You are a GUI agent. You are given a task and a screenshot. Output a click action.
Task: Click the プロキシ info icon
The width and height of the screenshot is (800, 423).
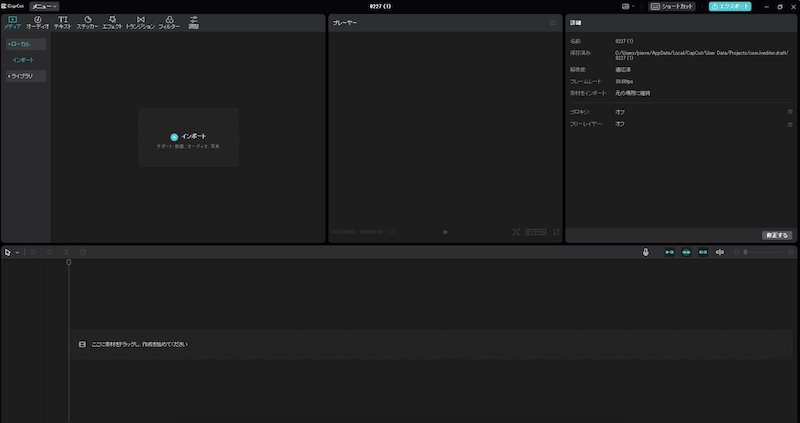pyautogui.click(x=790, y=112)
